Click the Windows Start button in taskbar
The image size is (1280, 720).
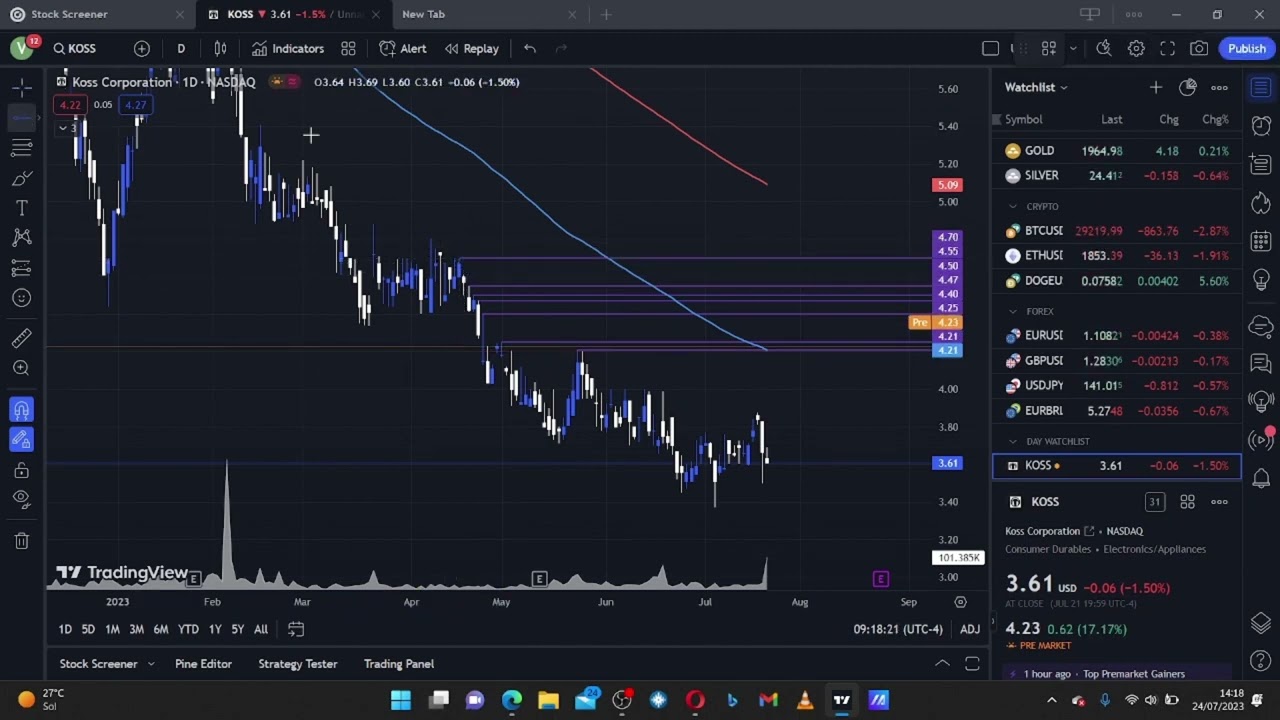click(400, 700)
